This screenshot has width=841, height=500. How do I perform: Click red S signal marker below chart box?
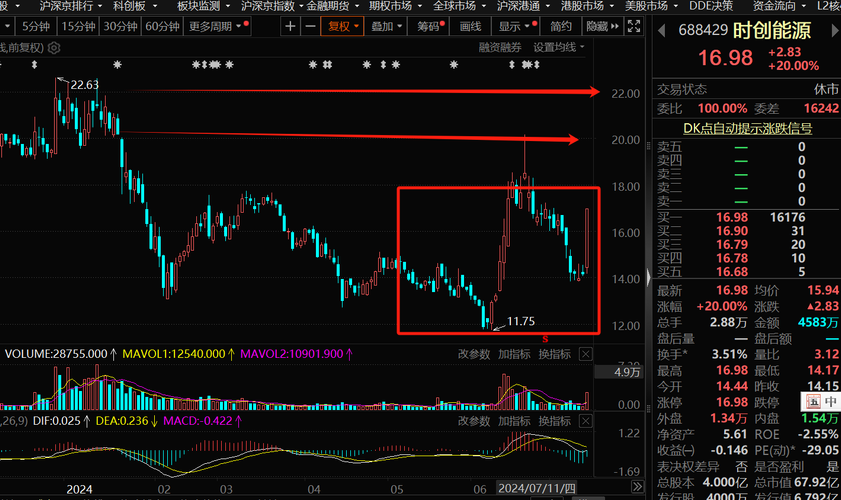[x=545, y=339]
